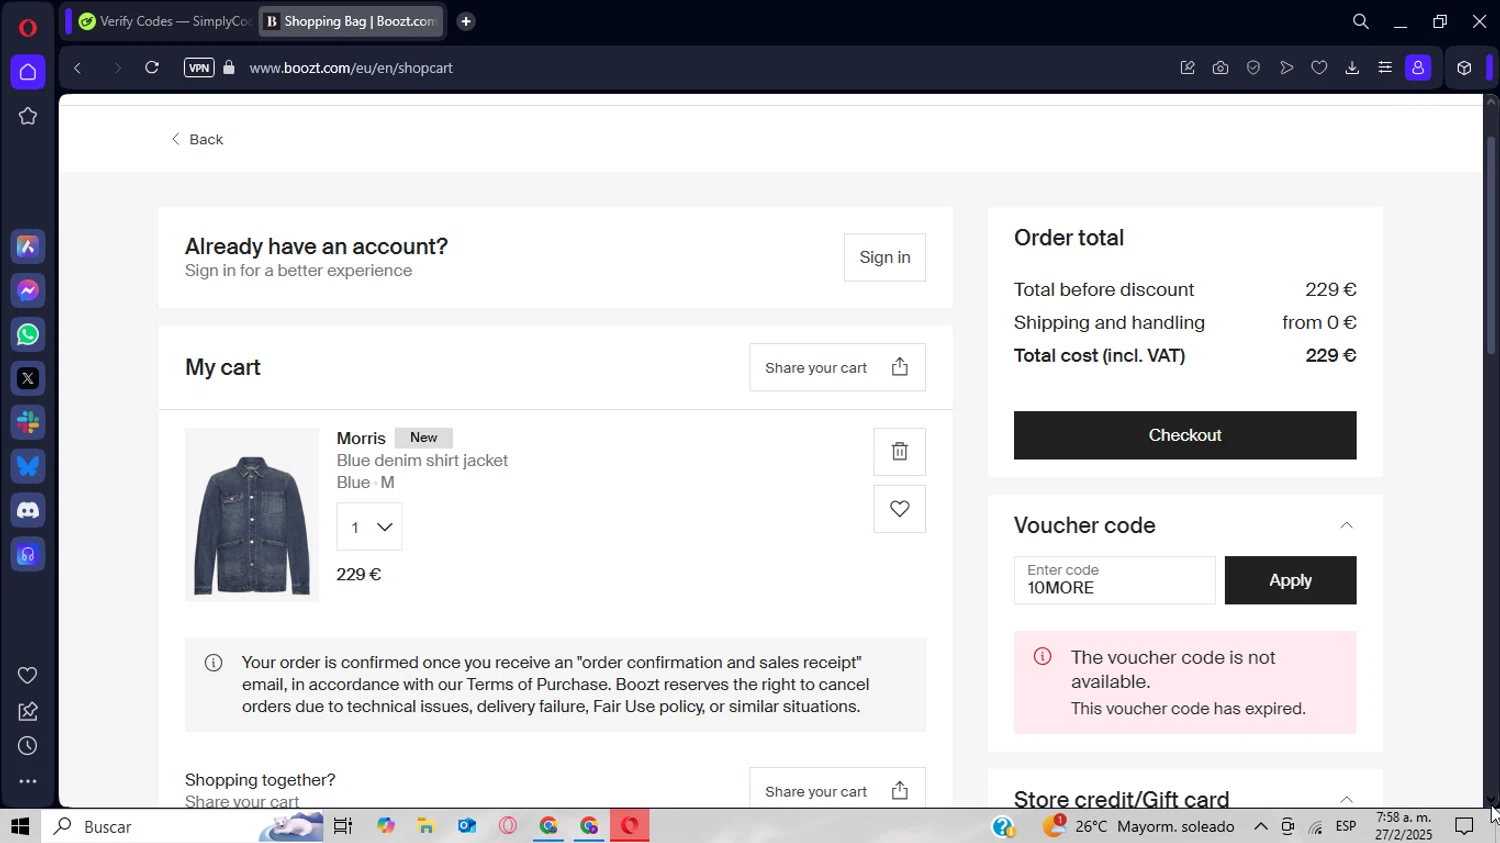Open the quantity dropdown showing 1
Viewport: 1500px width, 843px height.
(369, 527)
